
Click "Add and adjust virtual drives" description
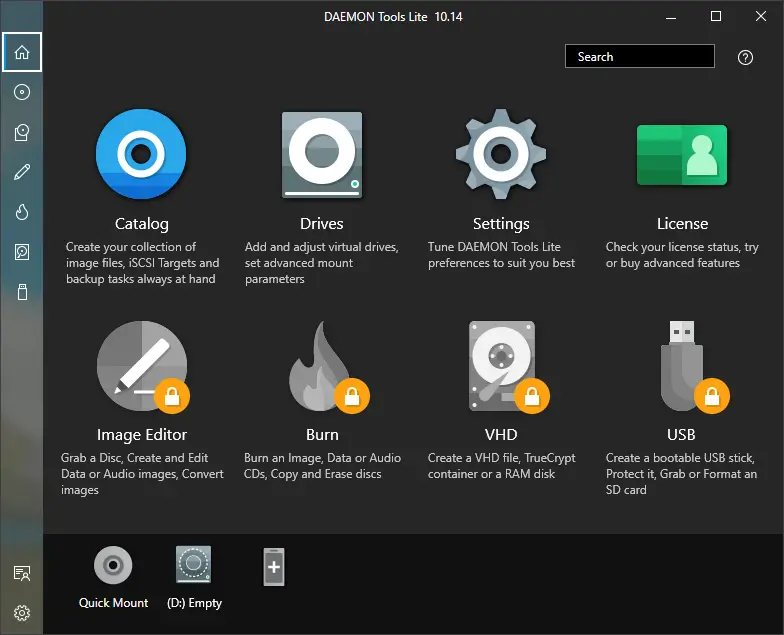pyautogui.click(x=322, y=246)
